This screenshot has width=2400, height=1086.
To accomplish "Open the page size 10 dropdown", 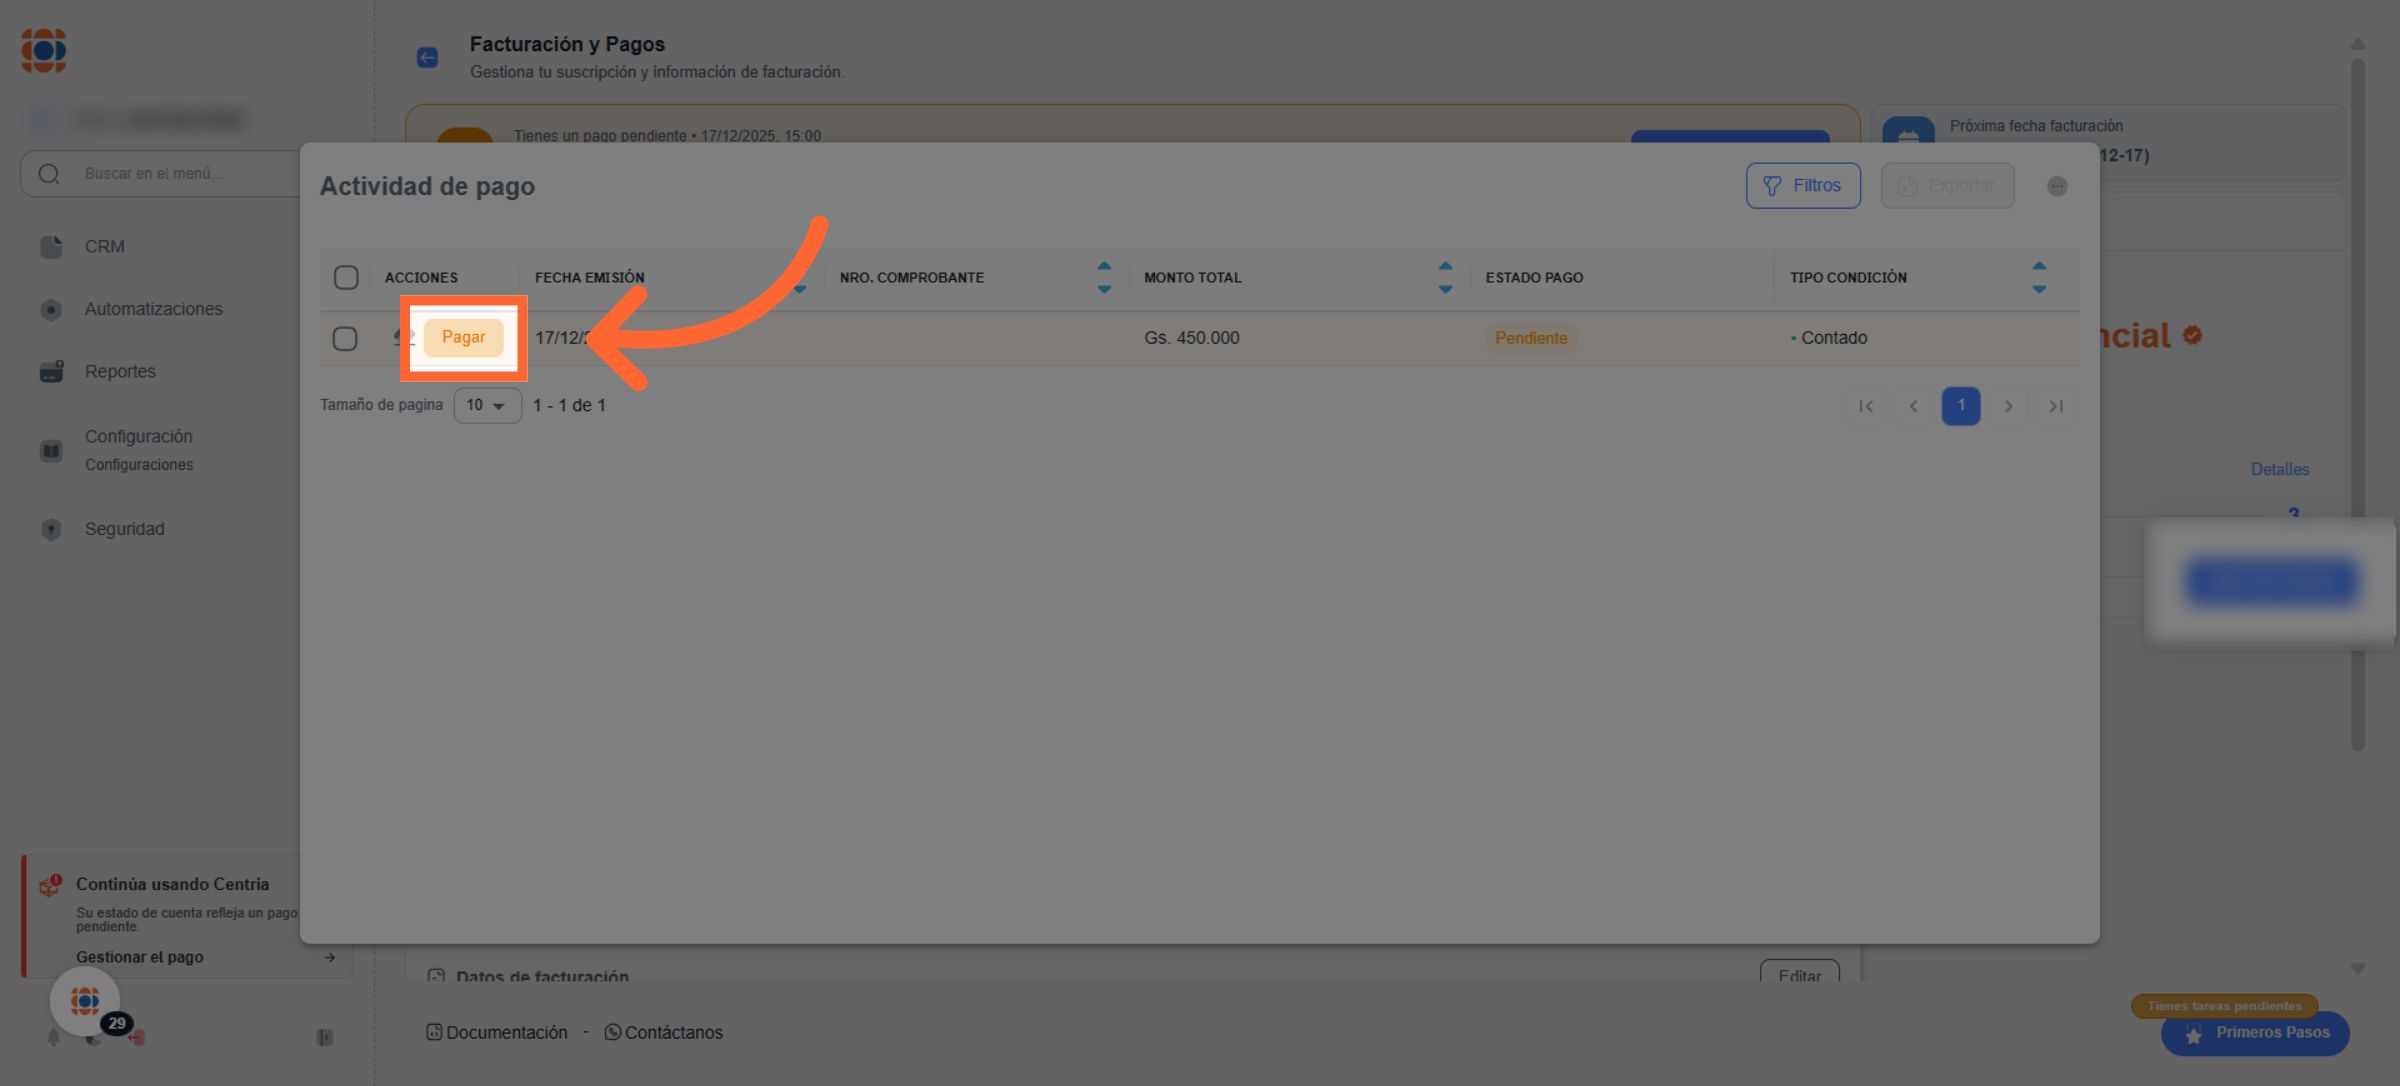I will tap(487, 405).
